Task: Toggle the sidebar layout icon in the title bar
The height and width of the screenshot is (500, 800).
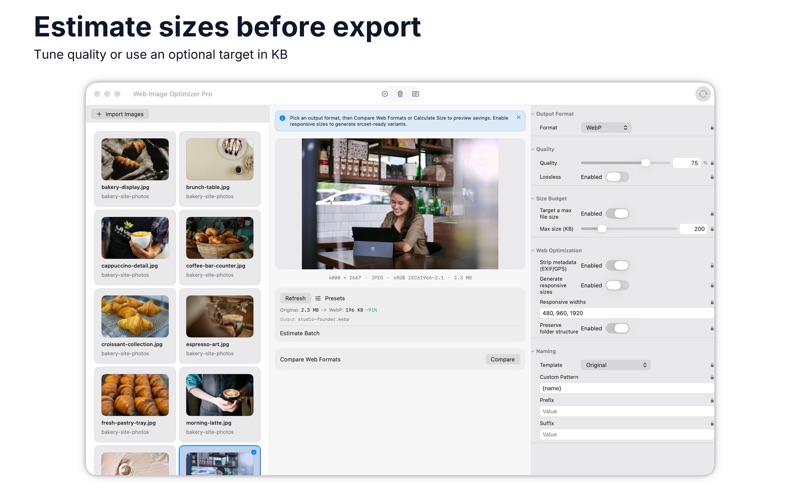Action: click(416, 94)
